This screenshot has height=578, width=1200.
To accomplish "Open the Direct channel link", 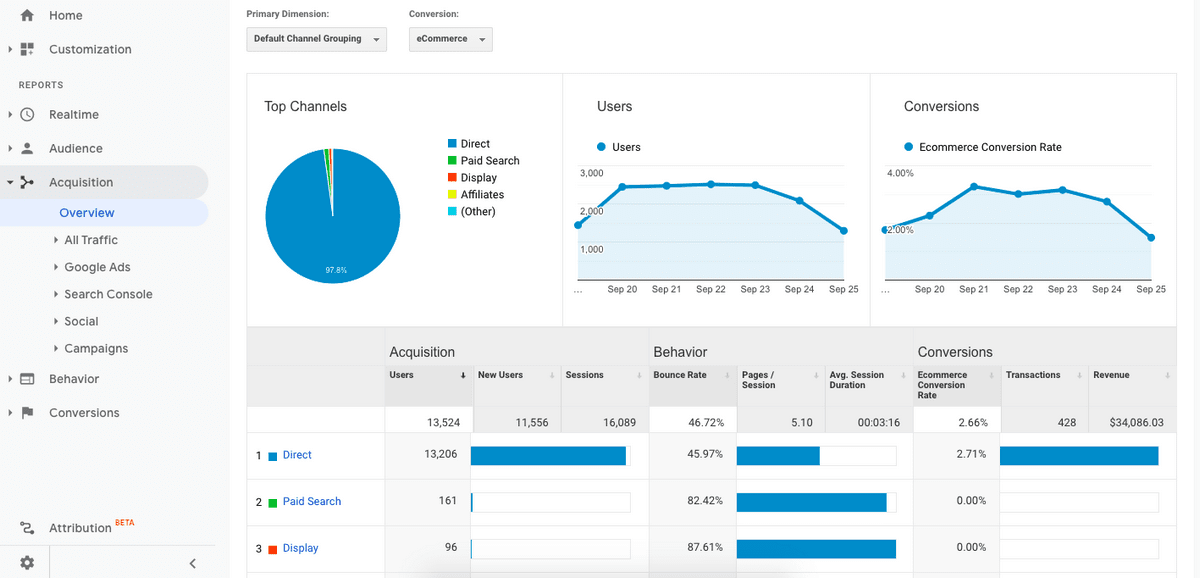I will (x=297, y=455).
